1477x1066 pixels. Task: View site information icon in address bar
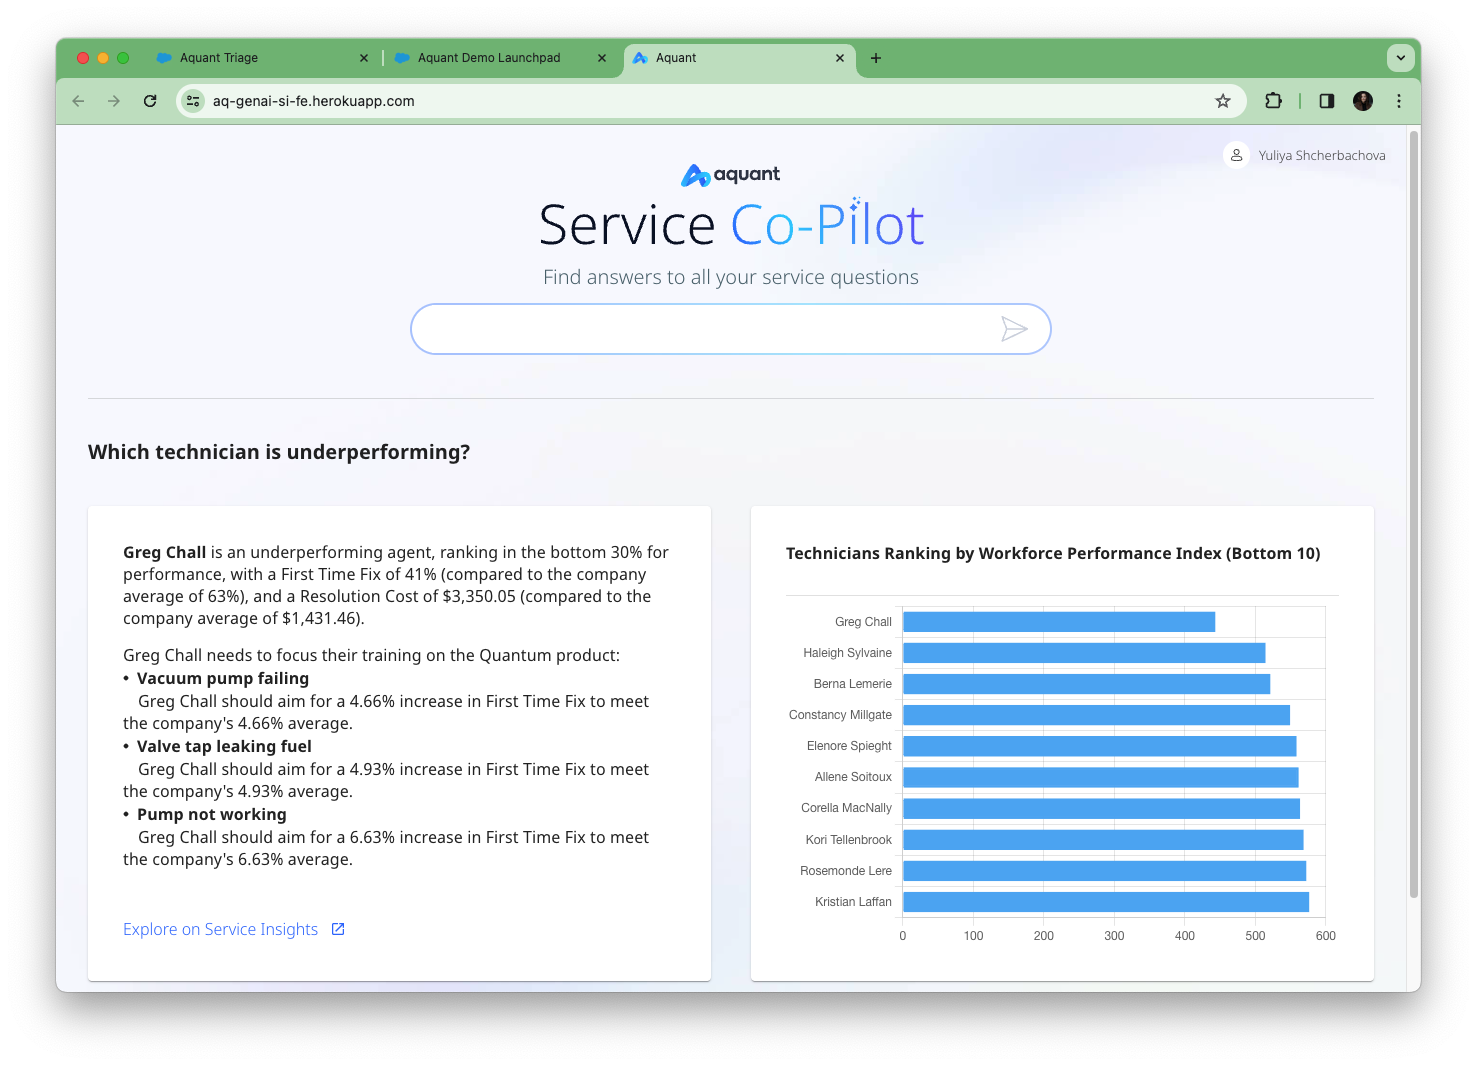coord(193,101)
